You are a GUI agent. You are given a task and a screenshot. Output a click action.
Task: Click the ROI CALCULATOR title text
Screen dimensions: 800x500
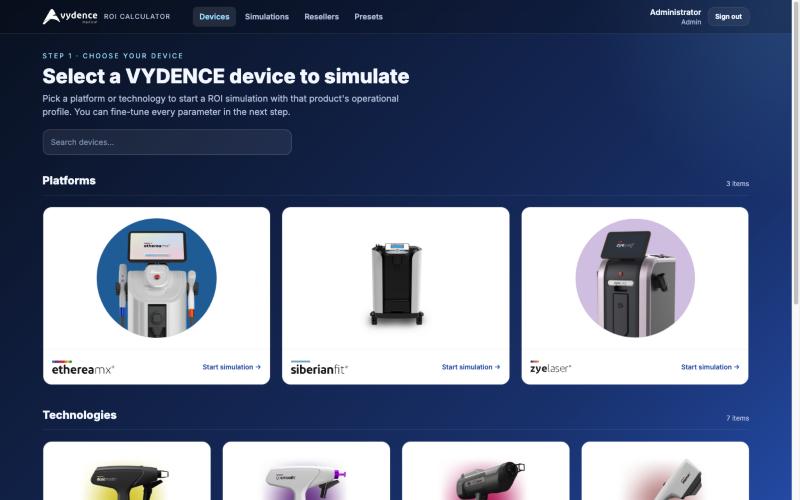point(137,16)
